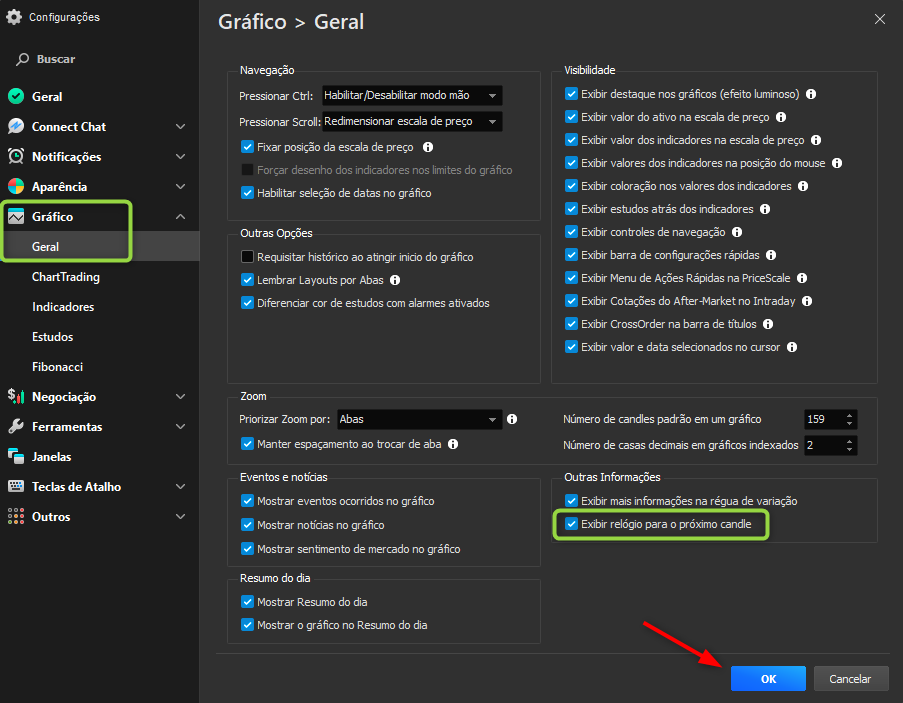Click info icon beside Cotações do After-Market
This screenshot has height=703, width=903.
pos(807,301)
